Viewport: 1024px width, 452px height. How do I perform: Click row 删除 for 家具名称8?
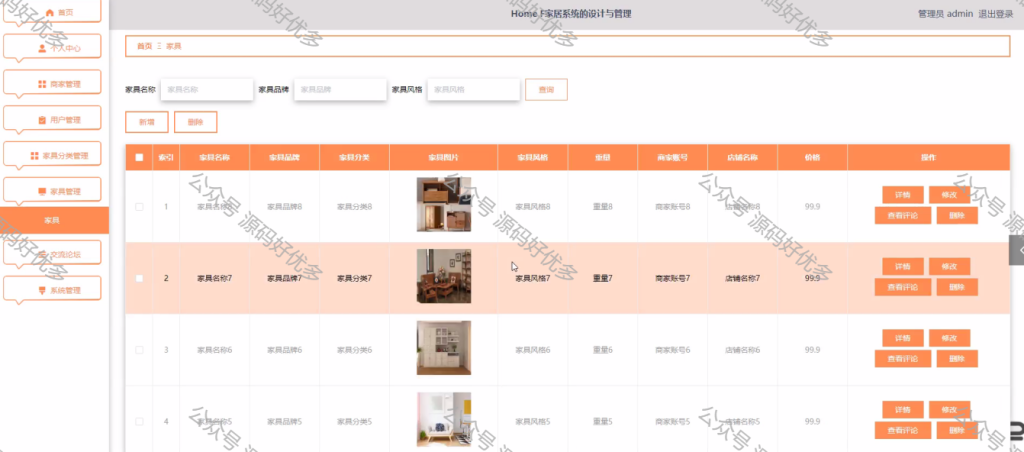click(957, 216)
